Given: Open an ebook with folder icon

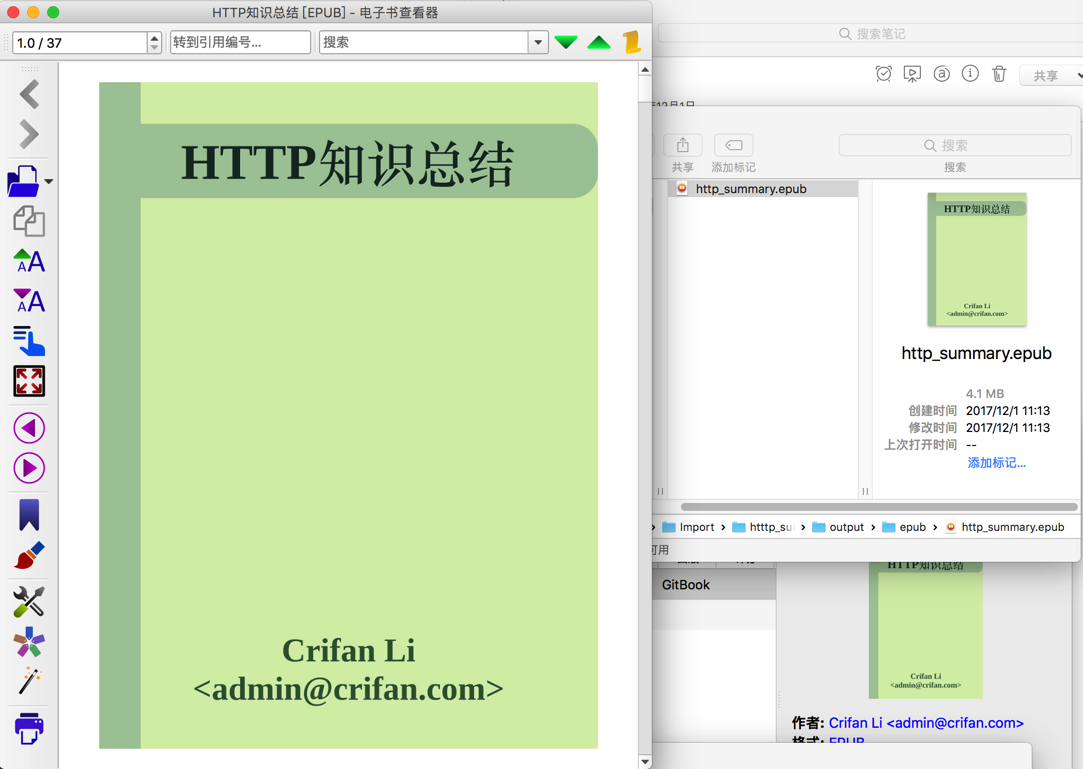Looking at the screenshot, I should click(x=24, y=181).
